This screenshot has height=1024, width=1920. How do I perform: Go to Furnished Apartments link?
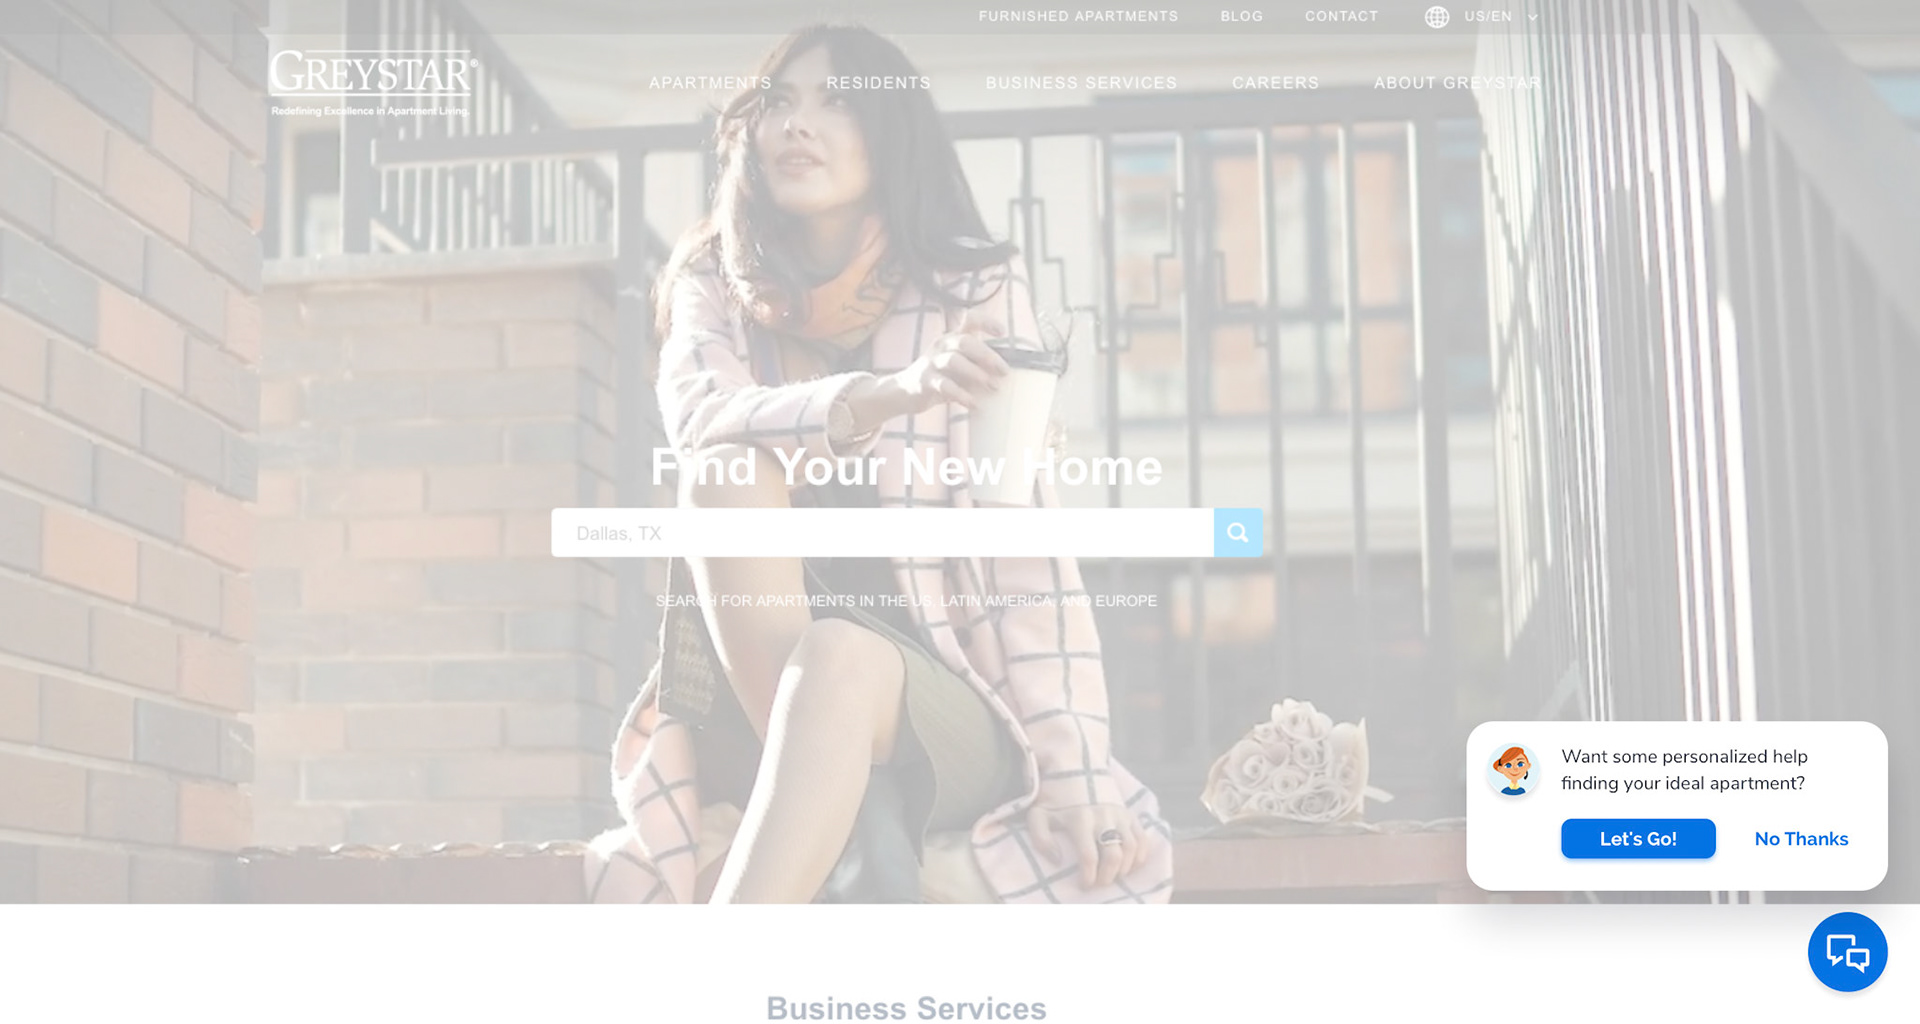click(1078, 17)
